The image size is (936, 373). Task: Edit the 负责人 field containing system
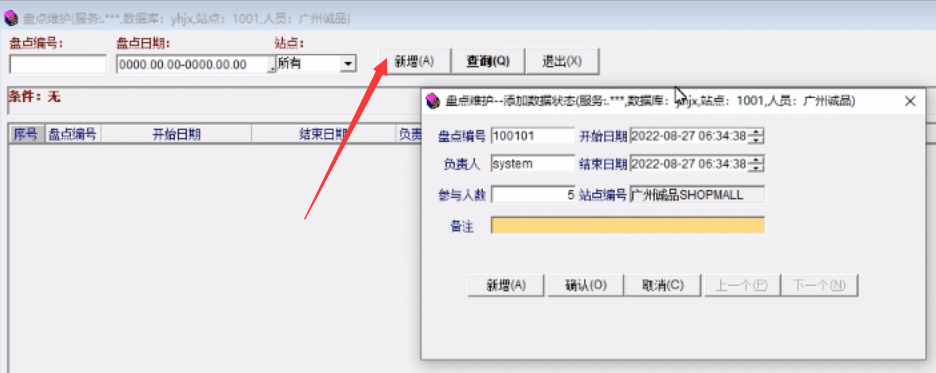point(532,164)
